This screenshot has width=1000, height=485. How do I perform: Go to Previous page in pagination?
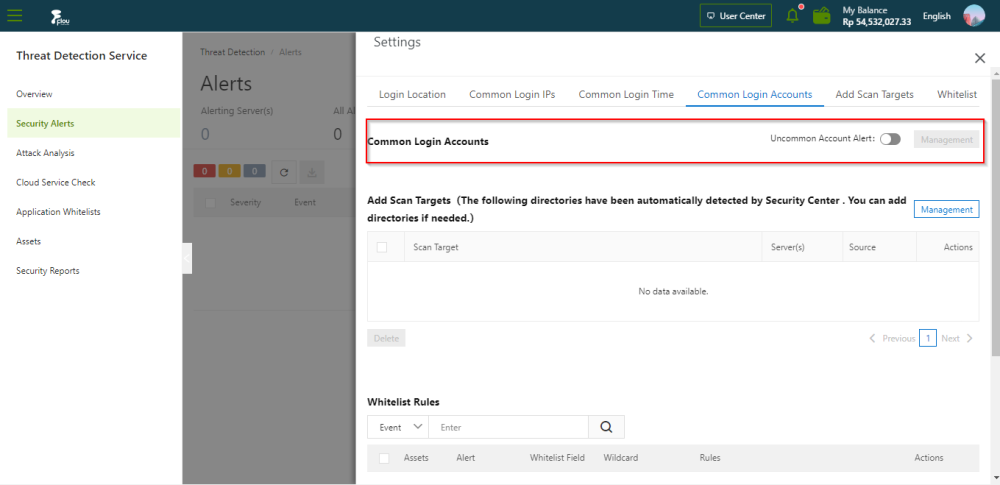892,338
